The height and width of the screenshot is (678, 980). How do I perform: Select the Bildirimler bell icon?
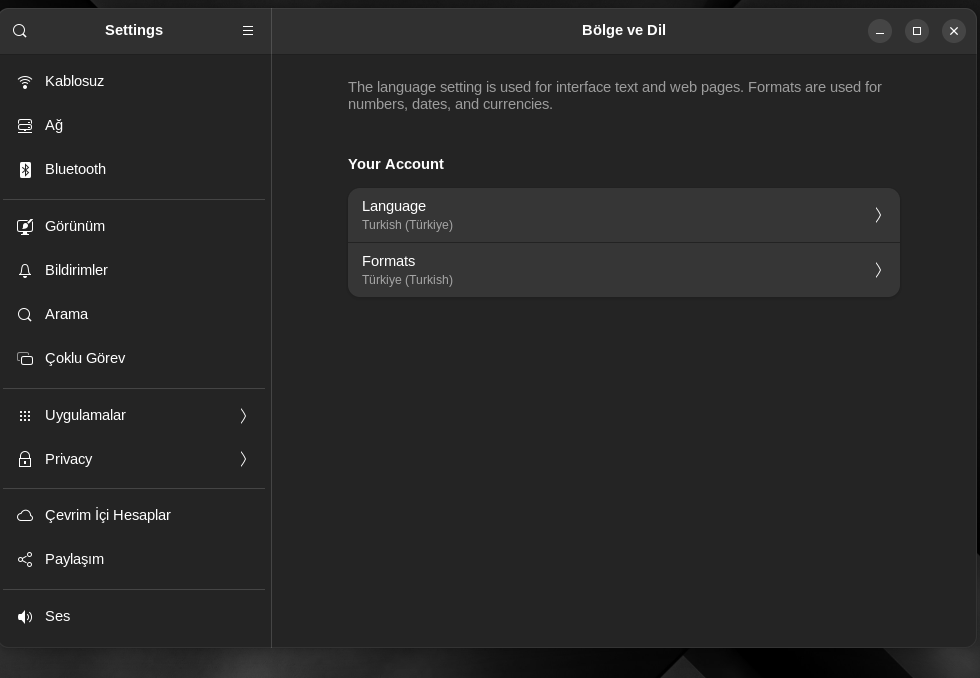tap(25, 271)
